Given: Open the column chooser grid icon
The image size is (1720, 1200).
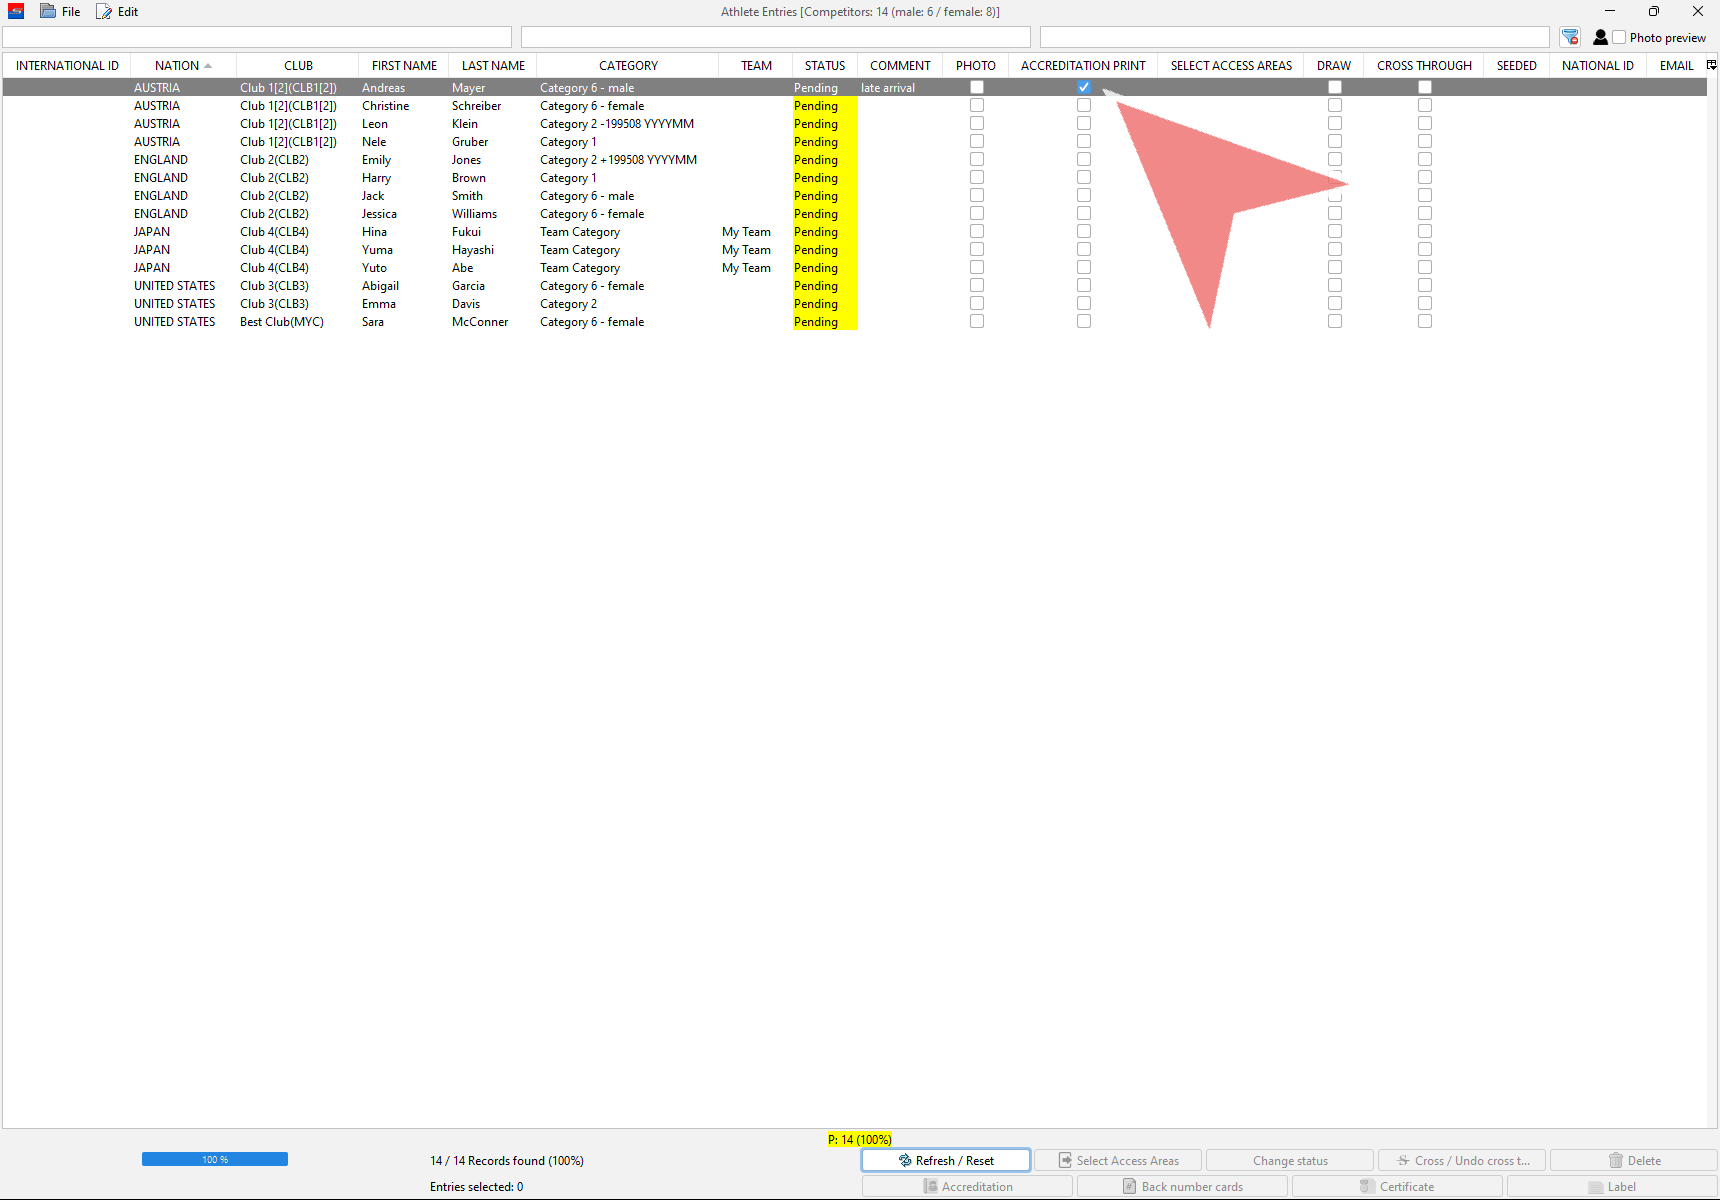Looking at the screenshot, I should (x=1711, y=65).
